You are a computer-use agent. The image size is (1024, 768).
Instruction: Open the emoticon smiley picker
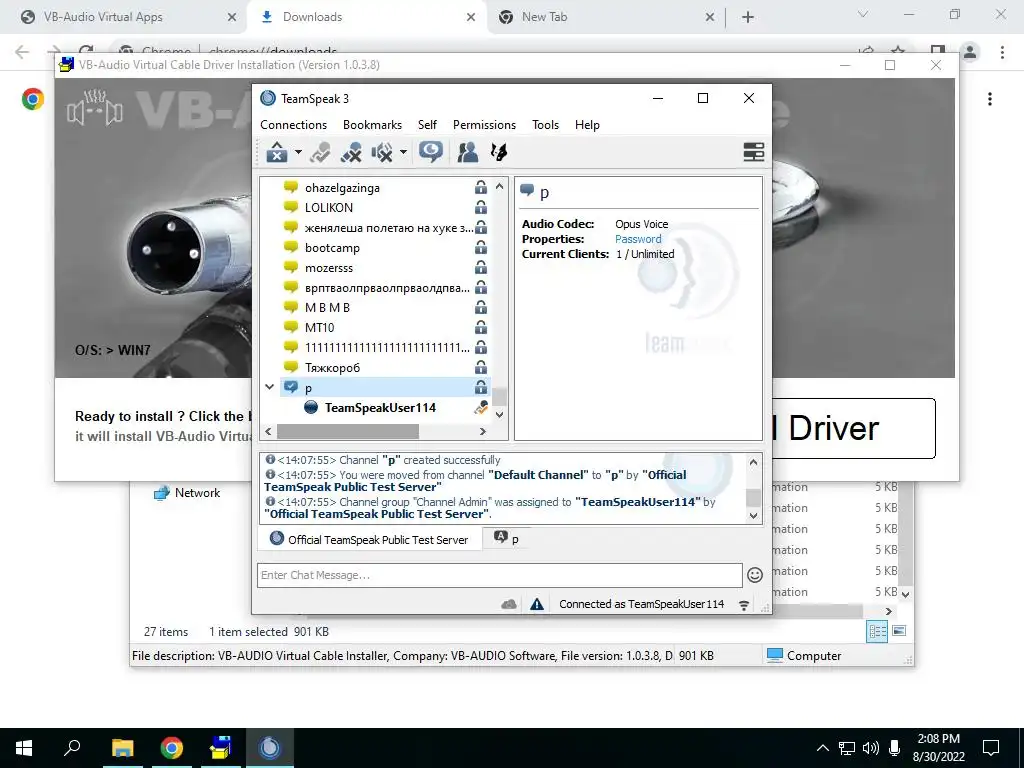click(755, 575)
